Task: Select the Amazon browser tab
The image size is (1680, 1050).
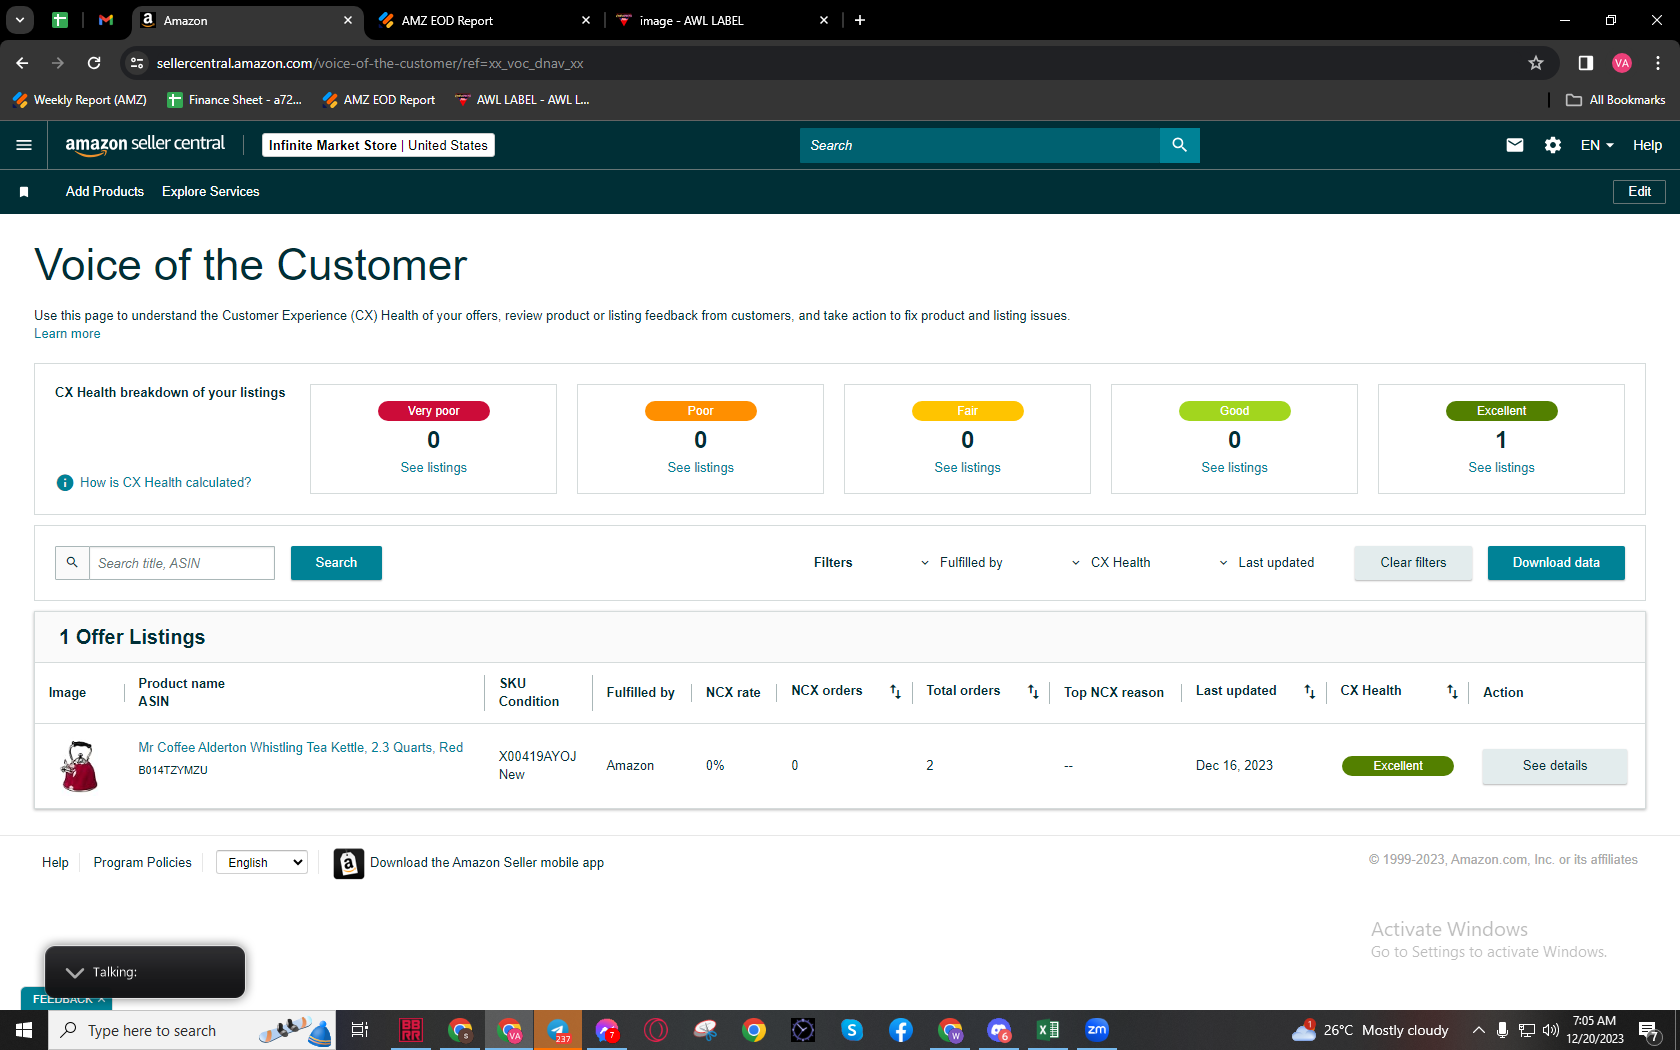Action: [x=247, y=20]
